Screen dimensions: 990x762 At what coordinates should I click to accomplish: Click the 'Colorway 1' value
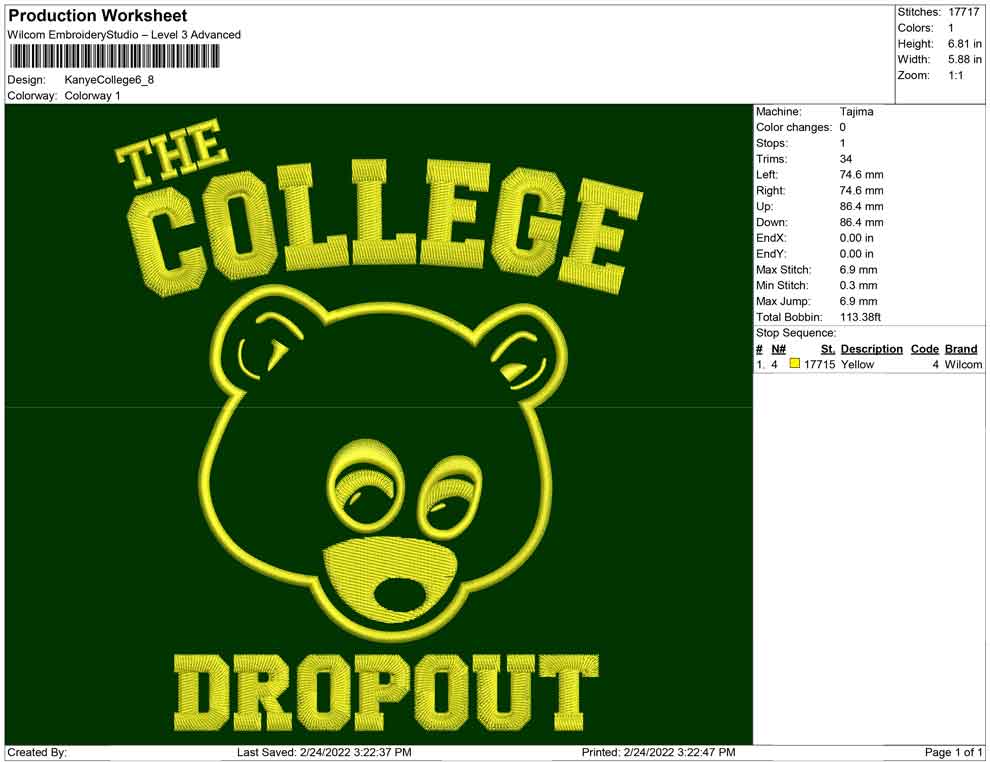92,95
